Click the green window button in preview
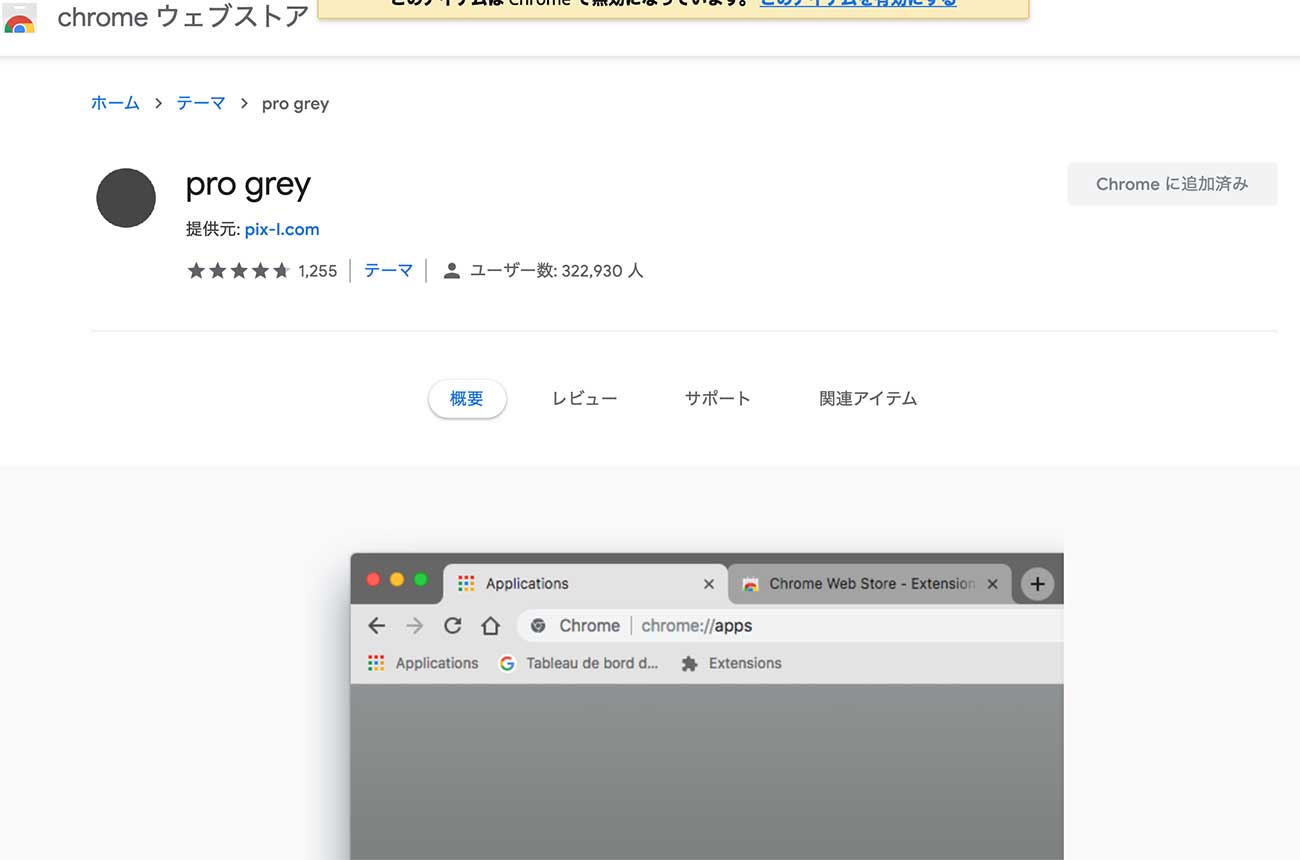 point(421,579)
